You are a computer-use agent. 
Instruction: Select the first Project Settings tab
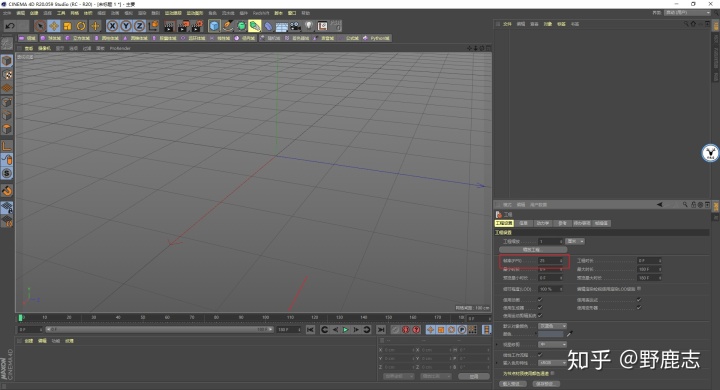point(504,223)
